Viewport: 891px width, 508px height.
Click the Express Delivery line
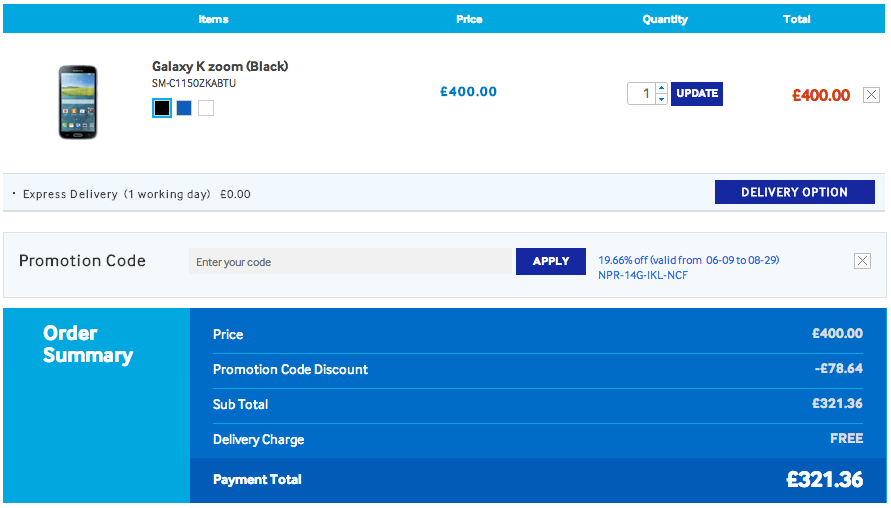tap(136, 194)
